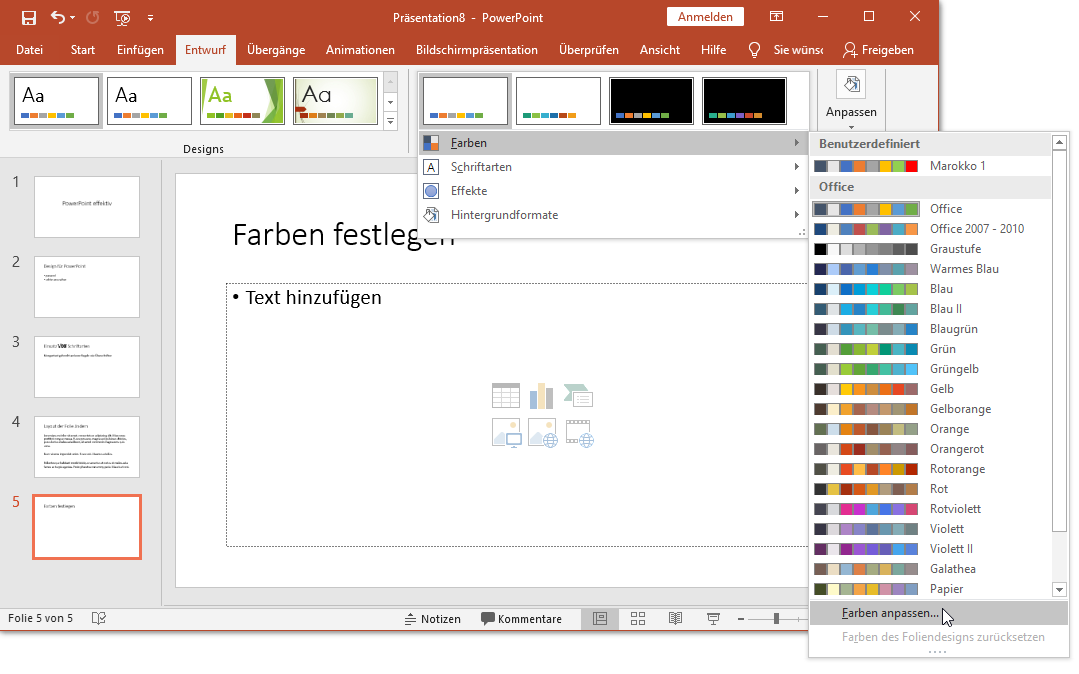Switch to reading view icon
This screenshot has height=674, width=1079.
click(676, 618)
